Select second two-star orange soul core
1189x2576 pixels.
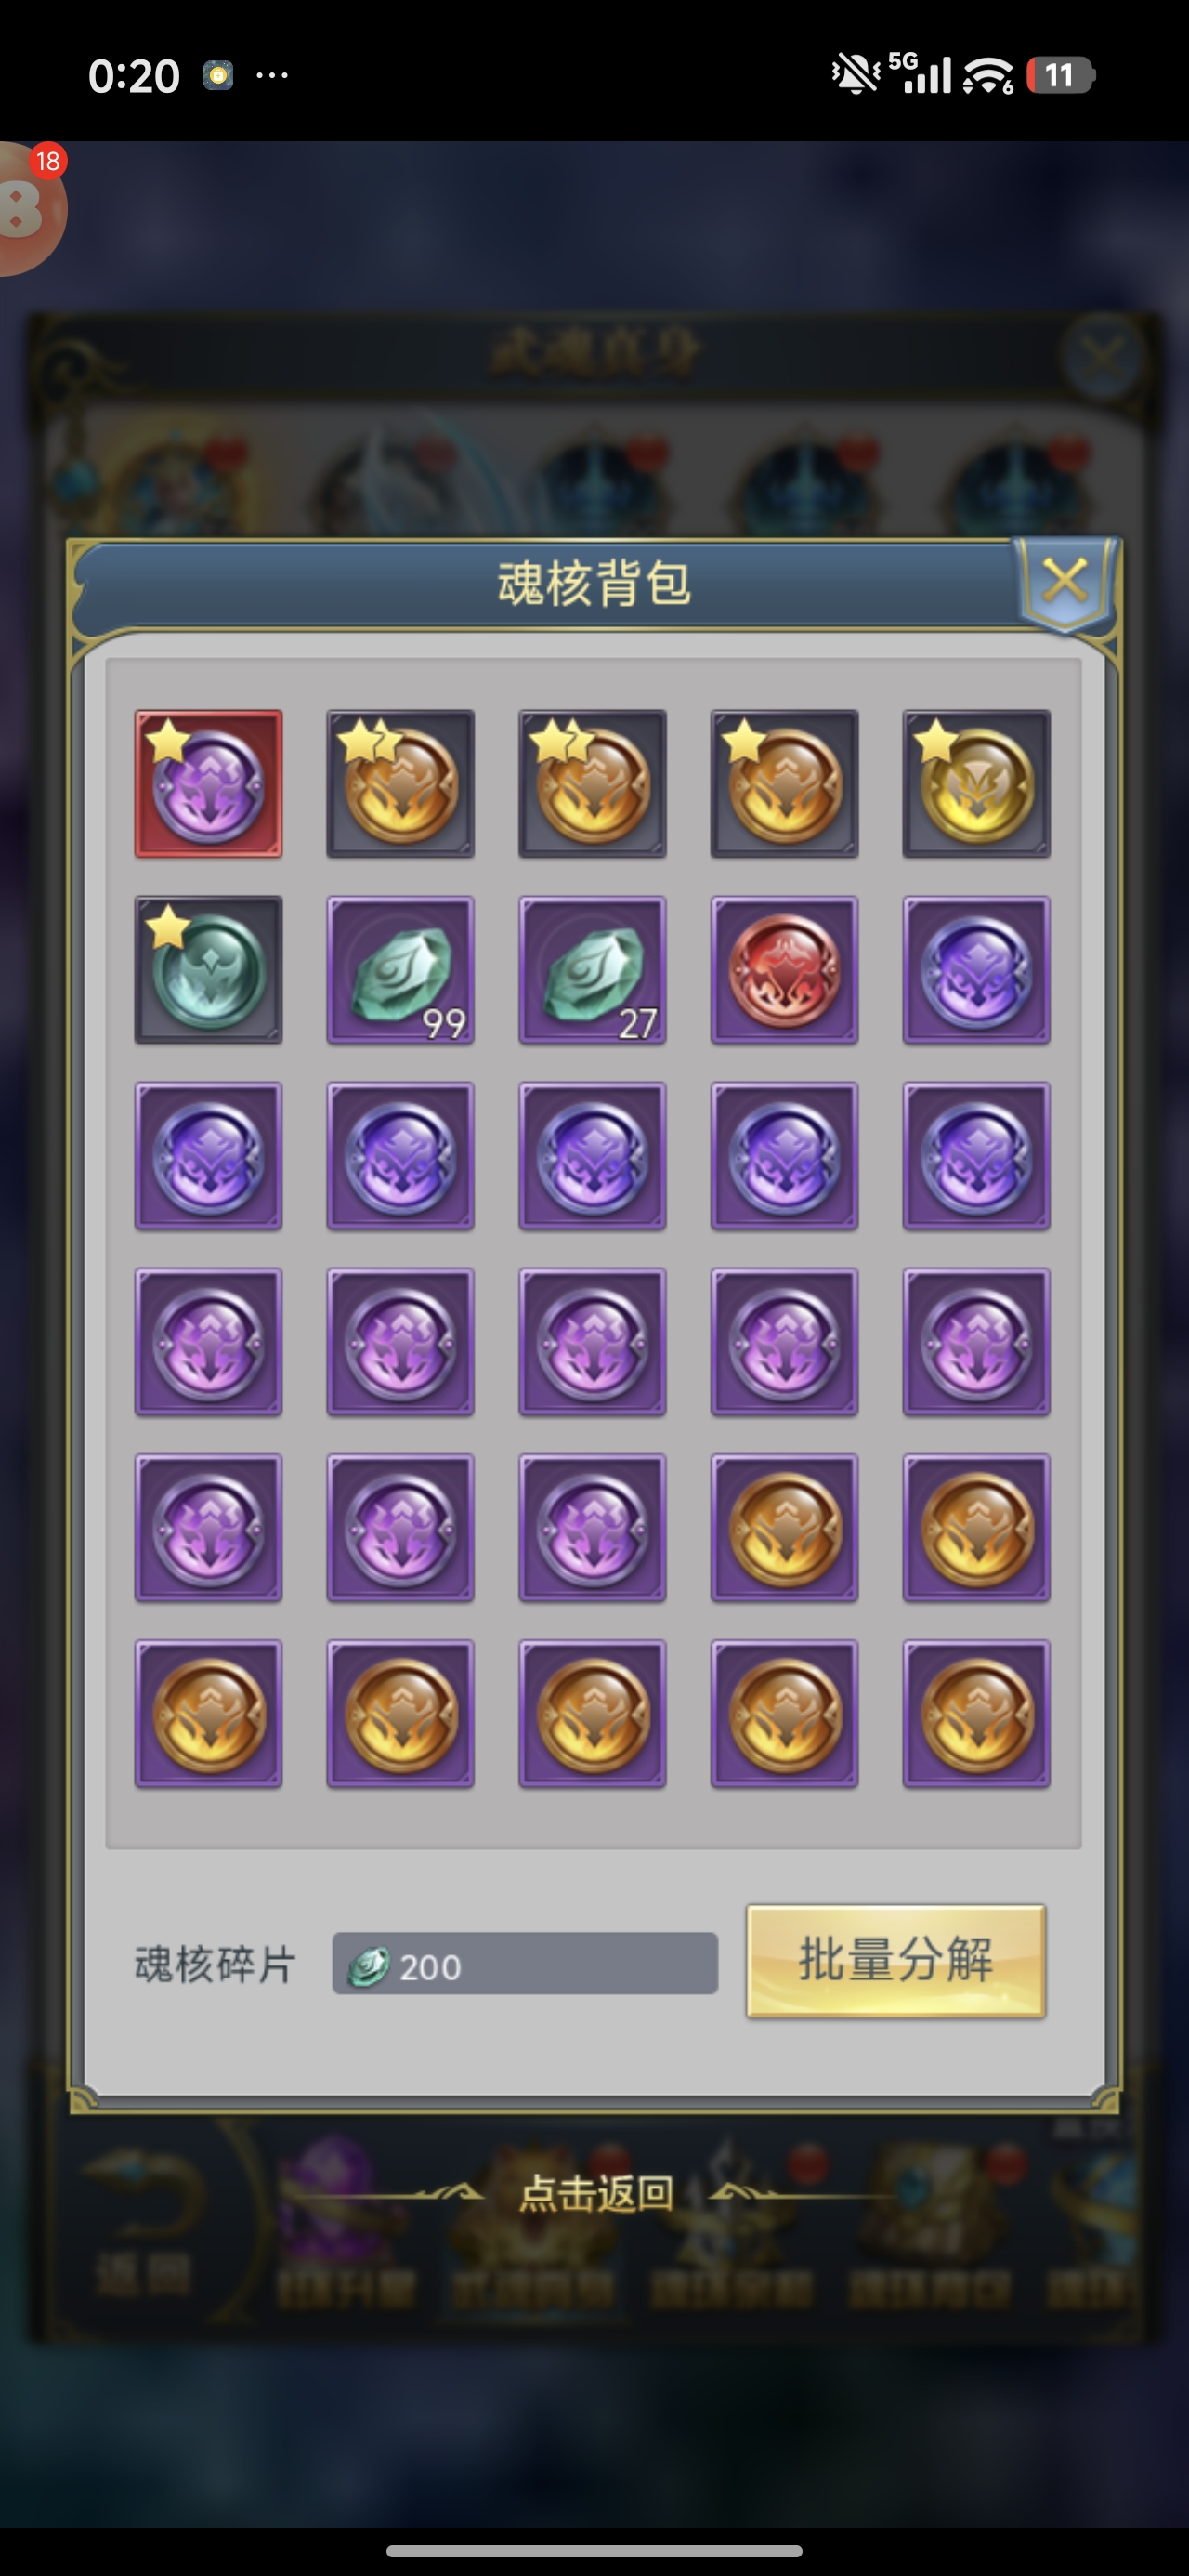click(592, 784)
